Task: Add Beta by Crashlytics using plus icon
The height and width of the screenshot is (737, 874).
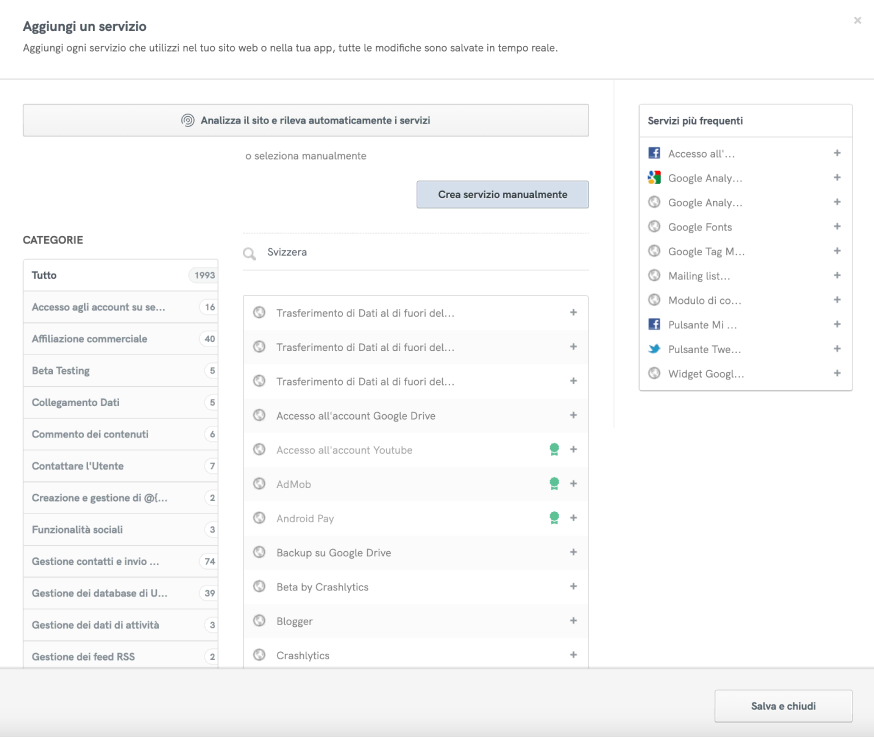Action: (x=573, y=587)
